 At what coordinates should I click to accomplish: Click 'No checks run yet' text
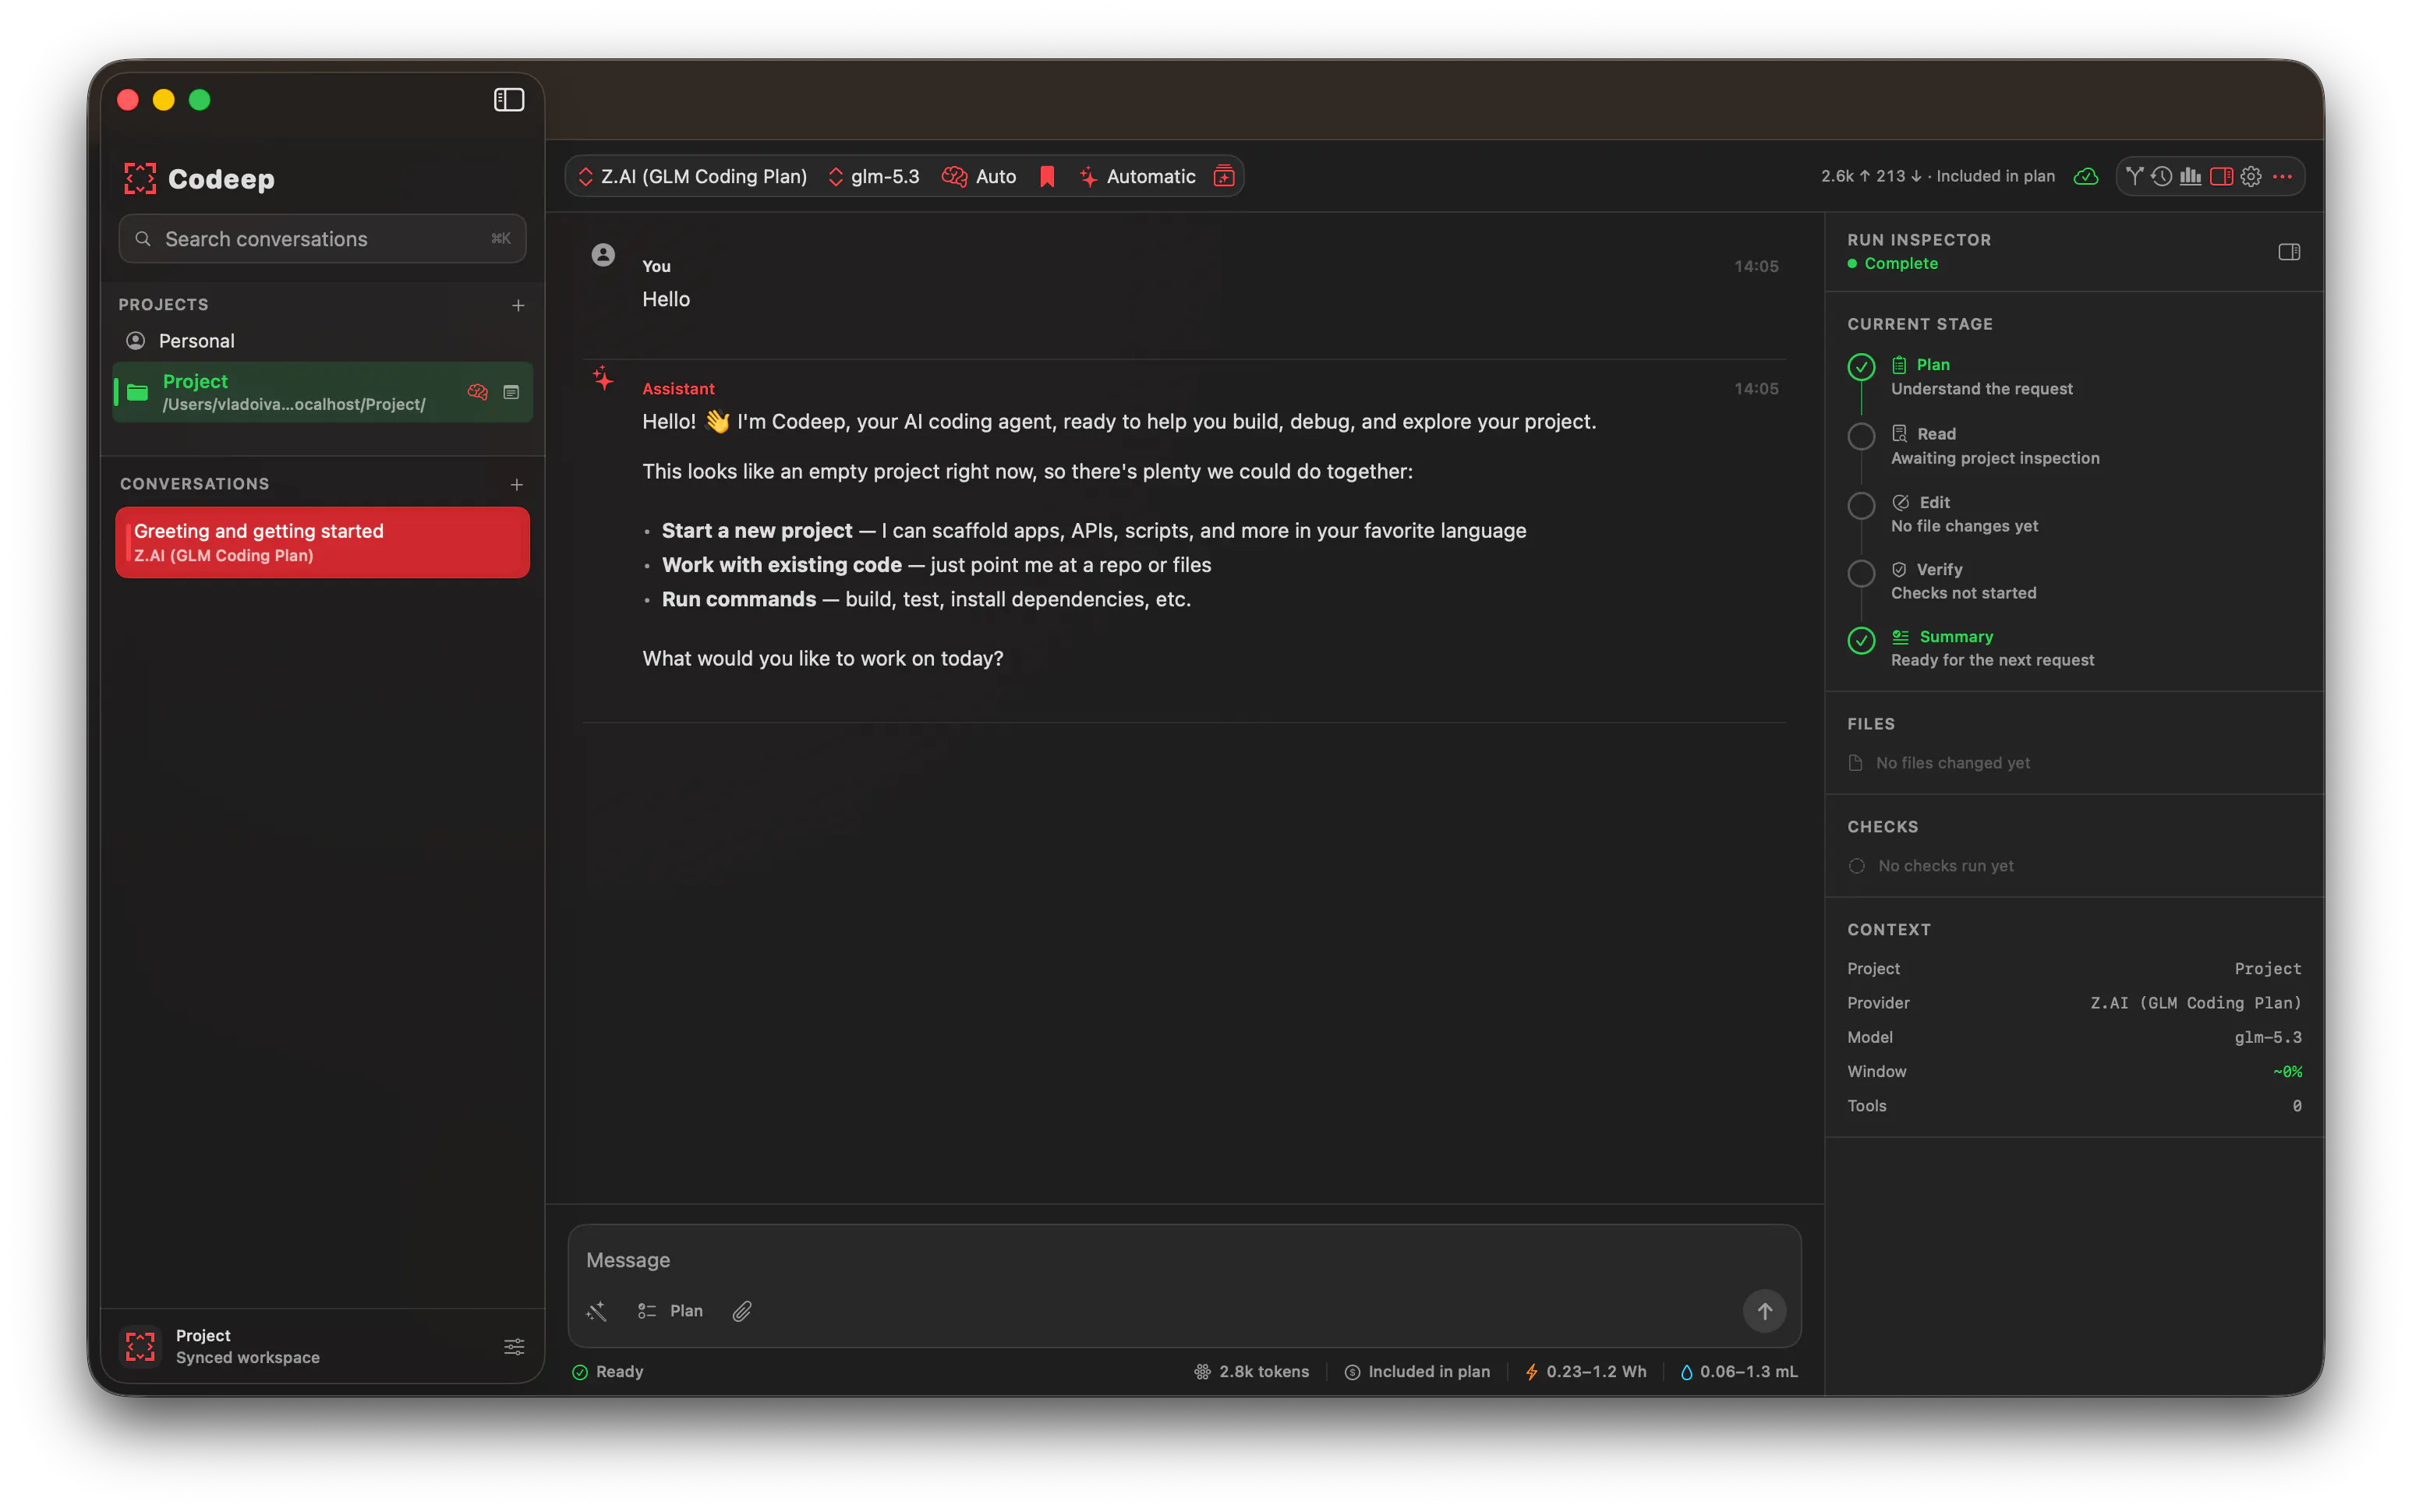coord(1946,866)
